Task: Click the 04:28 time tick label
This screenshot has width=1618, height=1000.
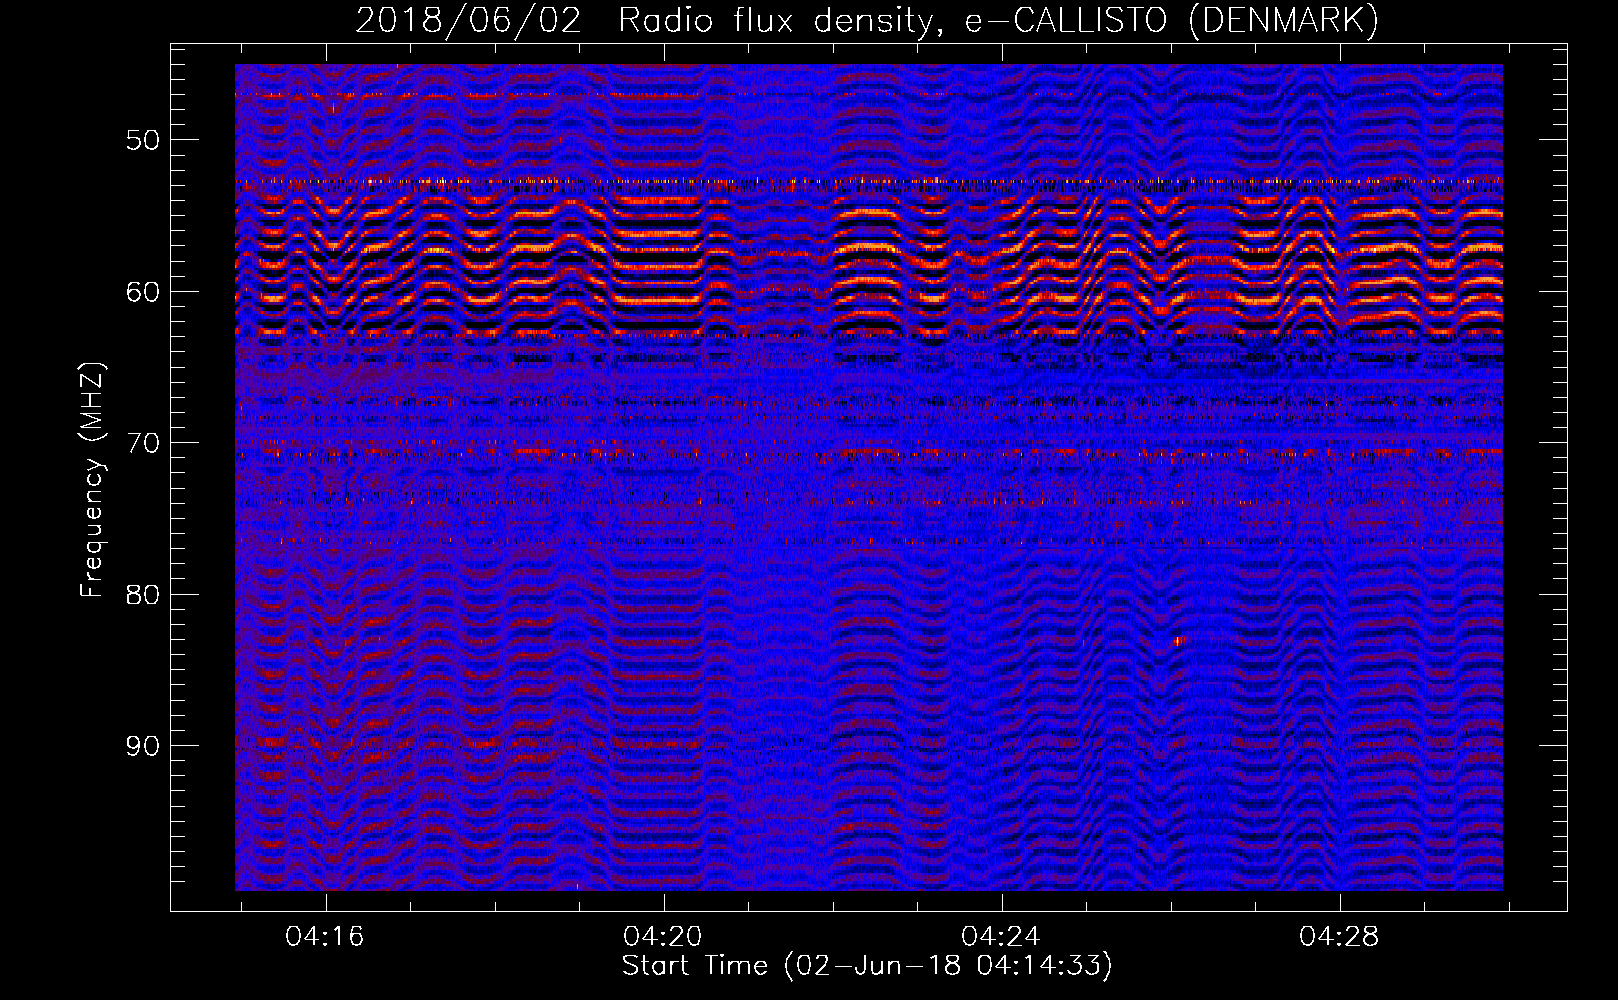Action: coord(1339,937)
